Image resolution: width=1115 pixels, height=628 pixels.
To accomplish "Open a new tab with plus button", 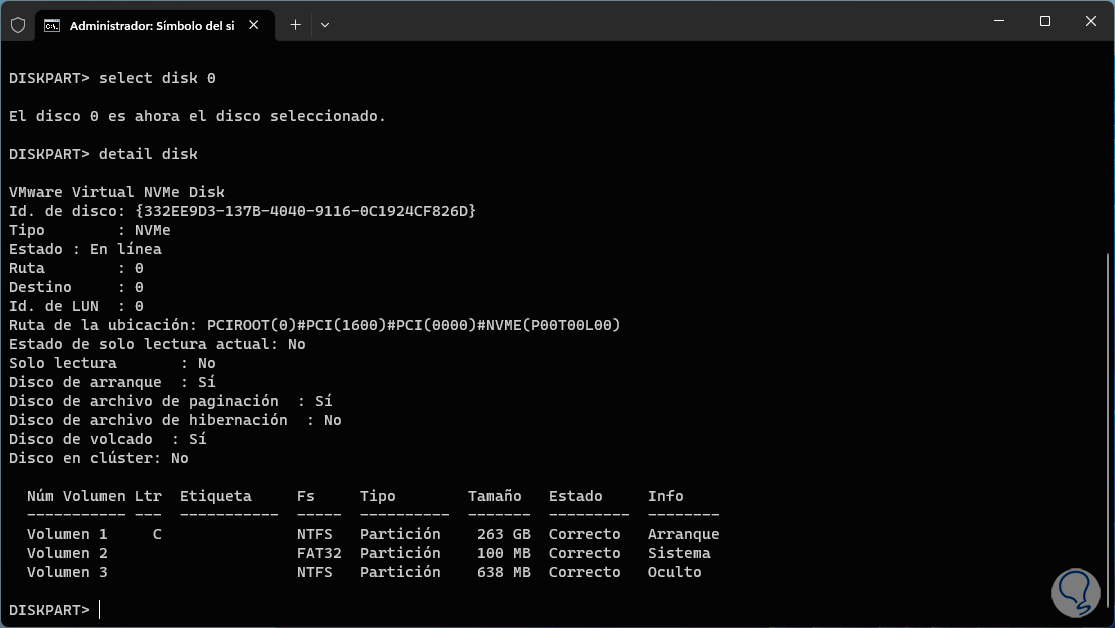I will point(295,25).
